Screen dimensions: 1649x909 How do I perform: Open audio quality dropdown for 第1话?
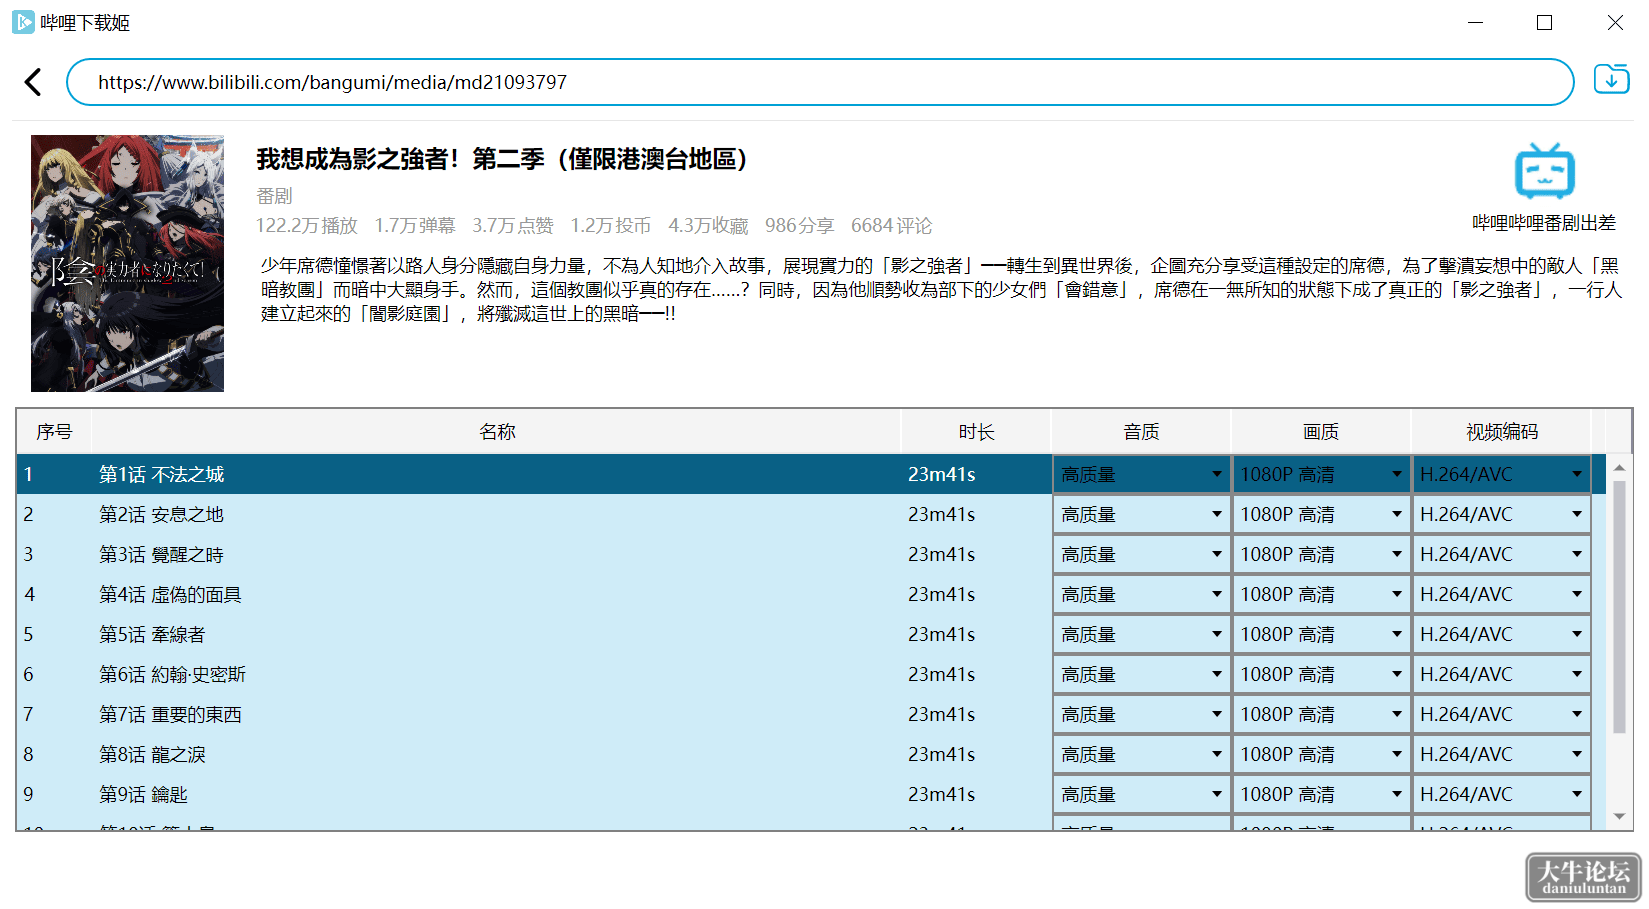coord(1141,474)
